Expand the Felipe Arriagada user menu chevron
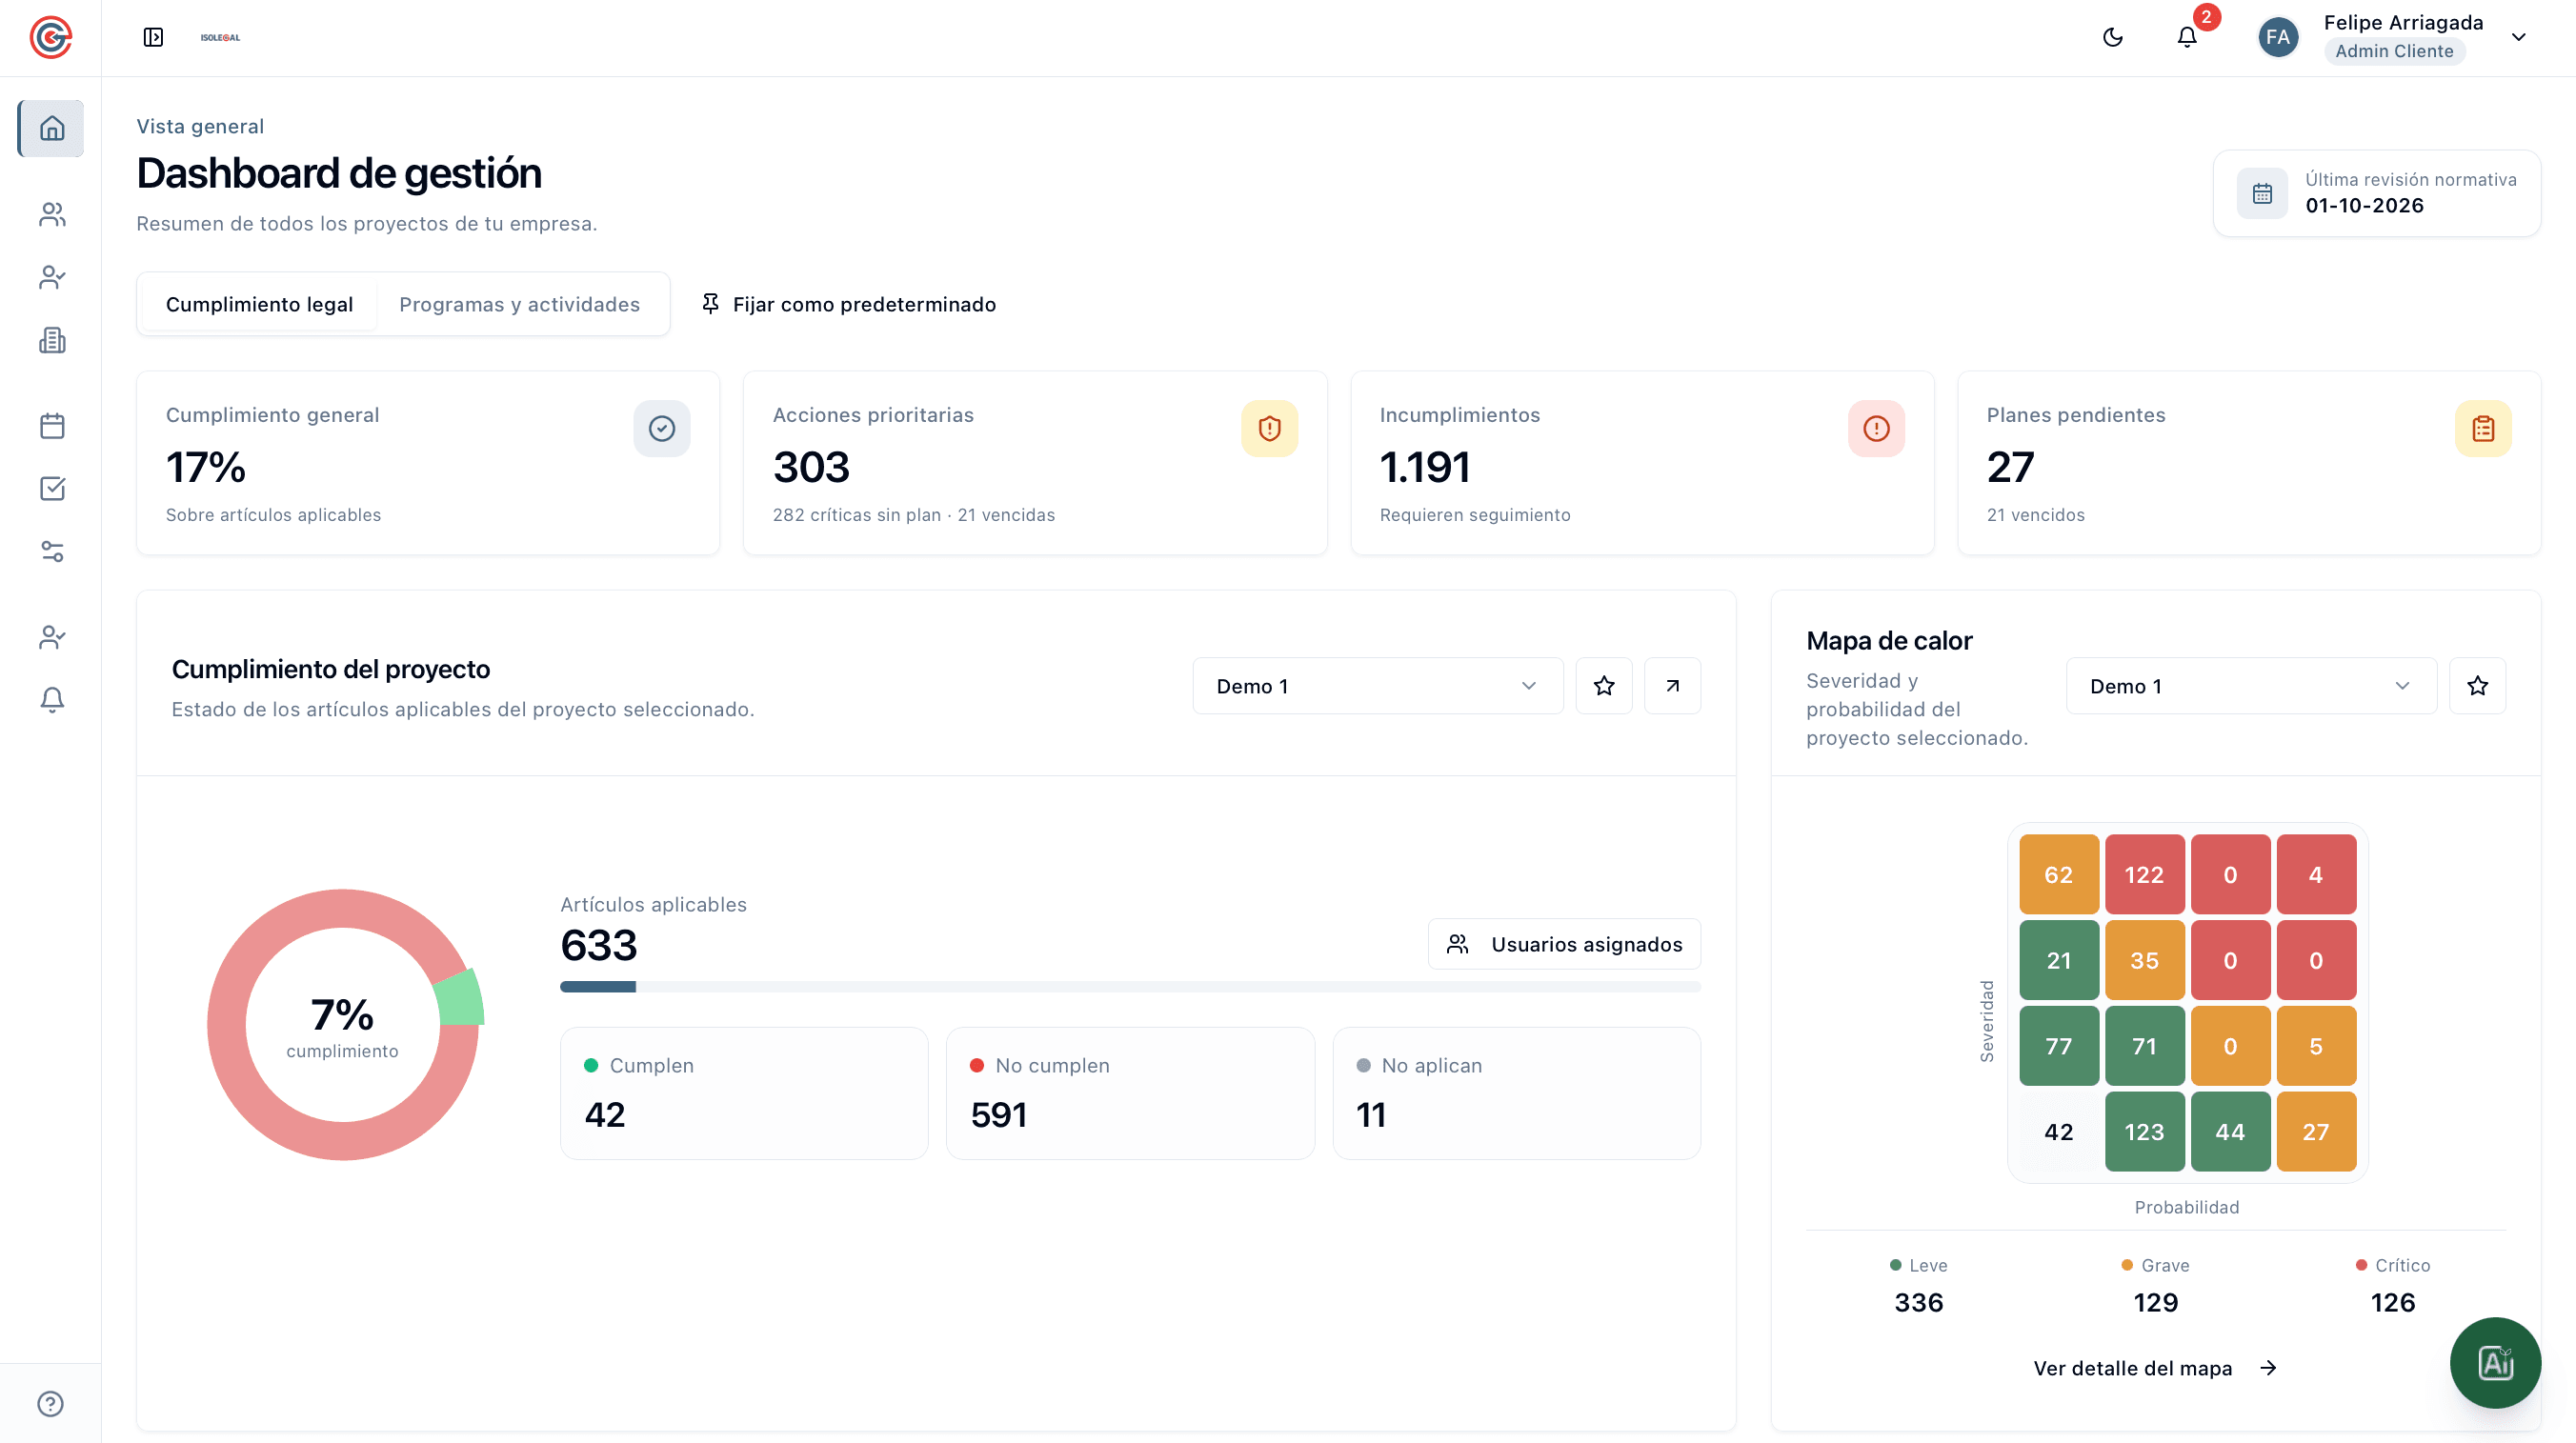Image resolution: width=2576 pixels, height=1443 pixels. [x=2519, y=37]
